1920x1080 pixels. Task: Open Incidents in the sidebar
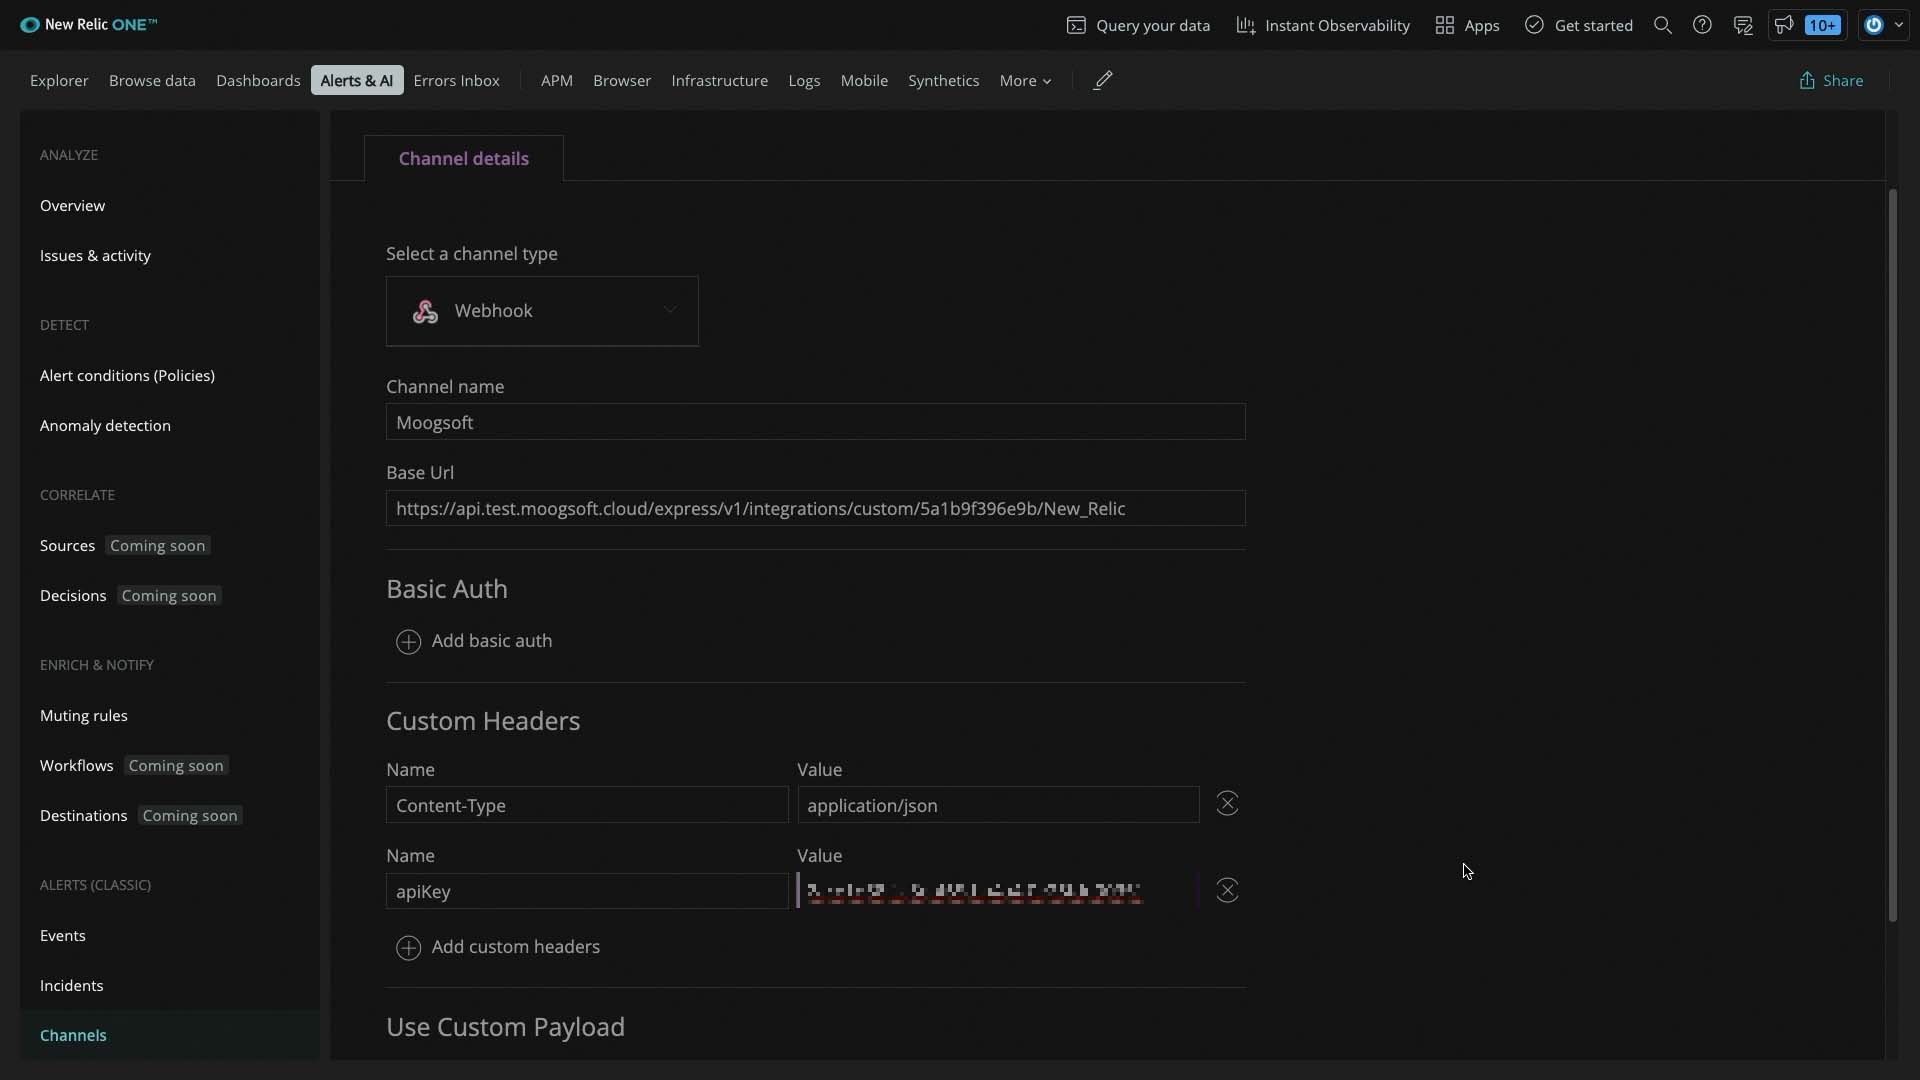pyautogui.click(x=72, y=986)
